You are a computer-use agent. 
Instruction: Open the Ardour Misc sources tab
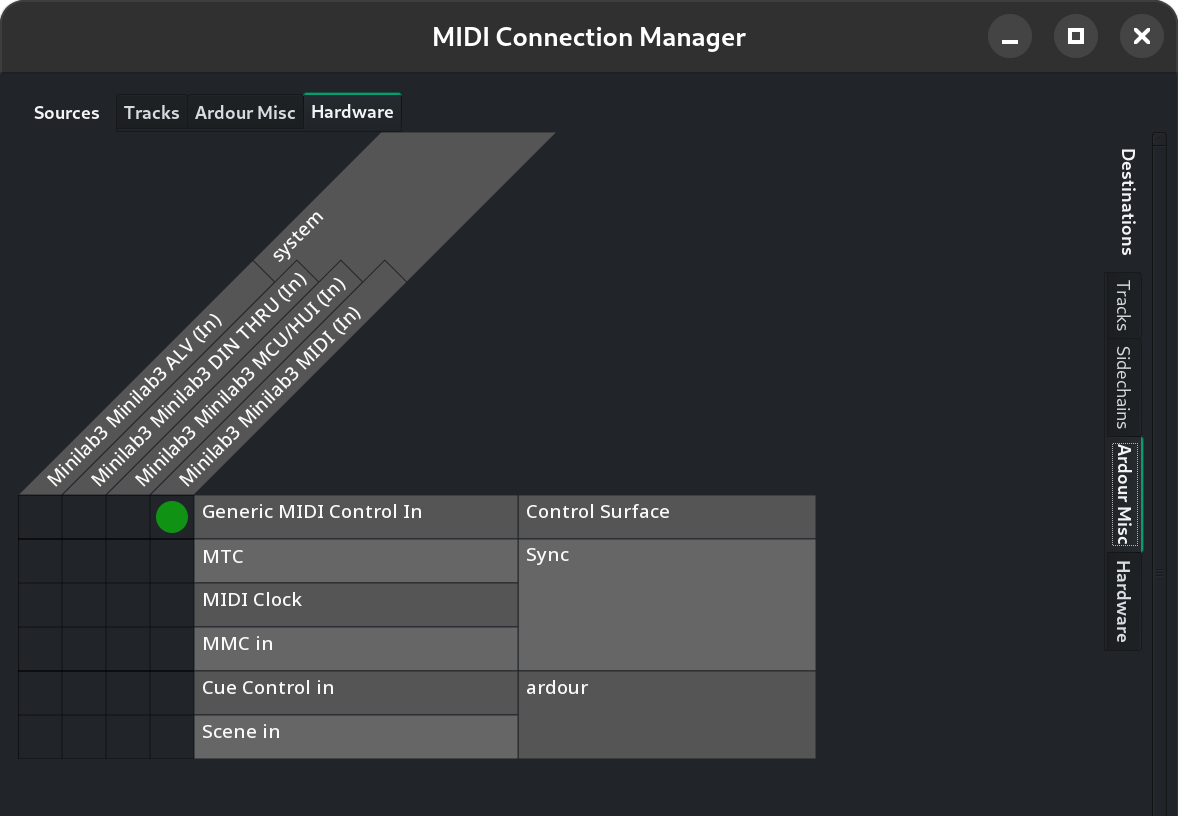(245, 113)
